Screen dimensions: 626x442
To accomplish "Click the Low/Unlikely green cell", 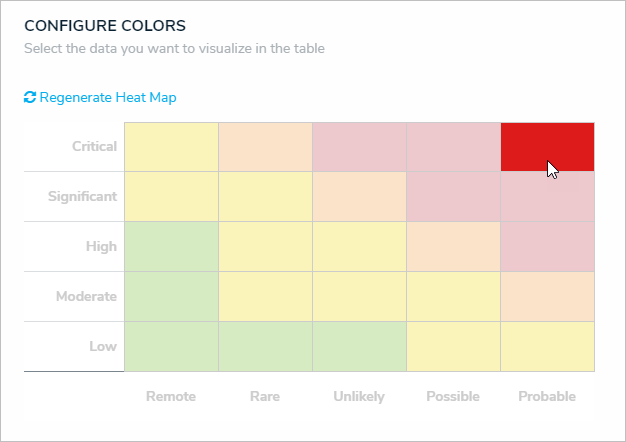I will click(359, 346).
